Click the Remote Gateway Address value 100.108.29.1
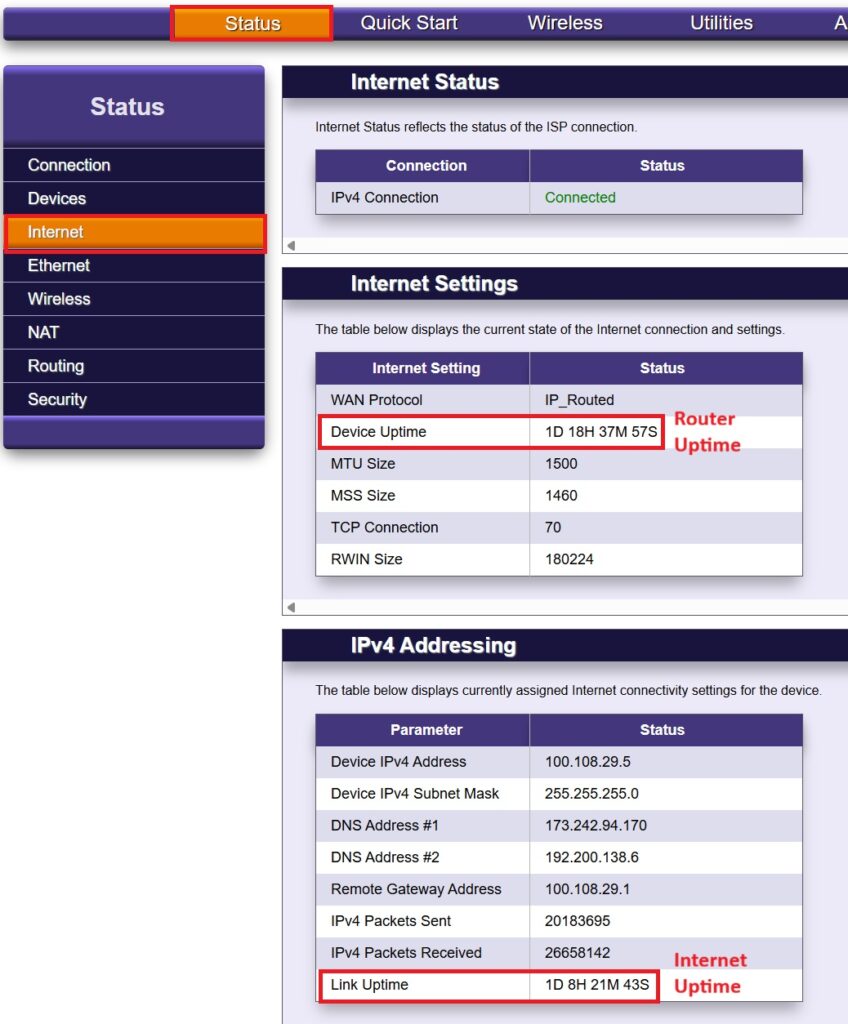 pyautogui.click(x=587, y=889)
